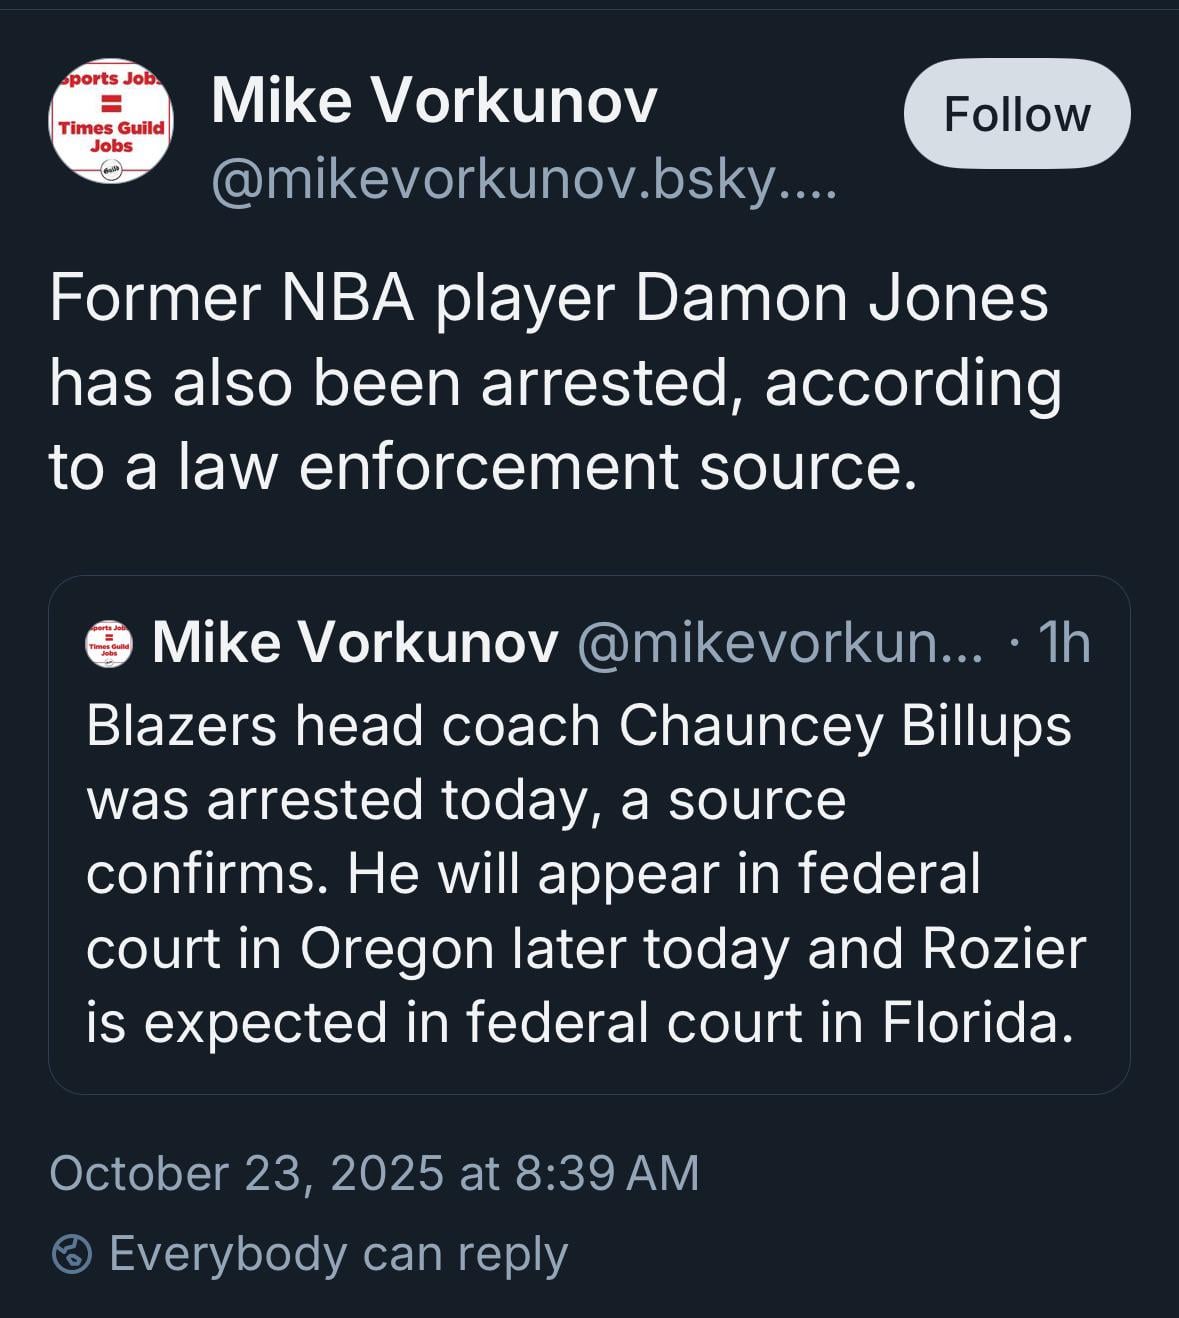The width and height of the screenshot is (1179, 1318).
Task: Click the globe icon beside reply settings
Action: [72, 1254]
